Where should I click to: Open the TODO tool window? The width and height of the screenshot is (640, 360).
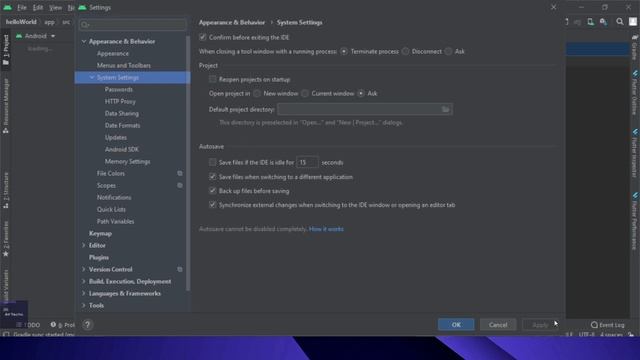pyautogui.click(x=28, y=325)
